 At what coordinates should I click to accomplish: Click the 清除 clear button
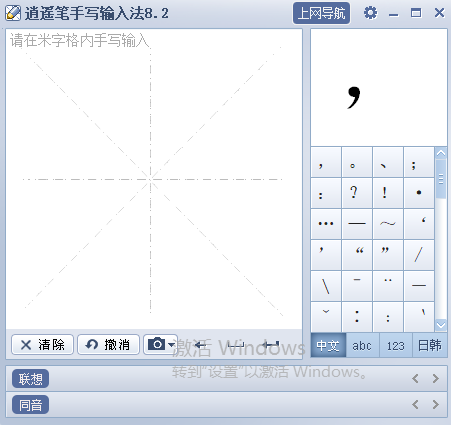click(42, 345)
